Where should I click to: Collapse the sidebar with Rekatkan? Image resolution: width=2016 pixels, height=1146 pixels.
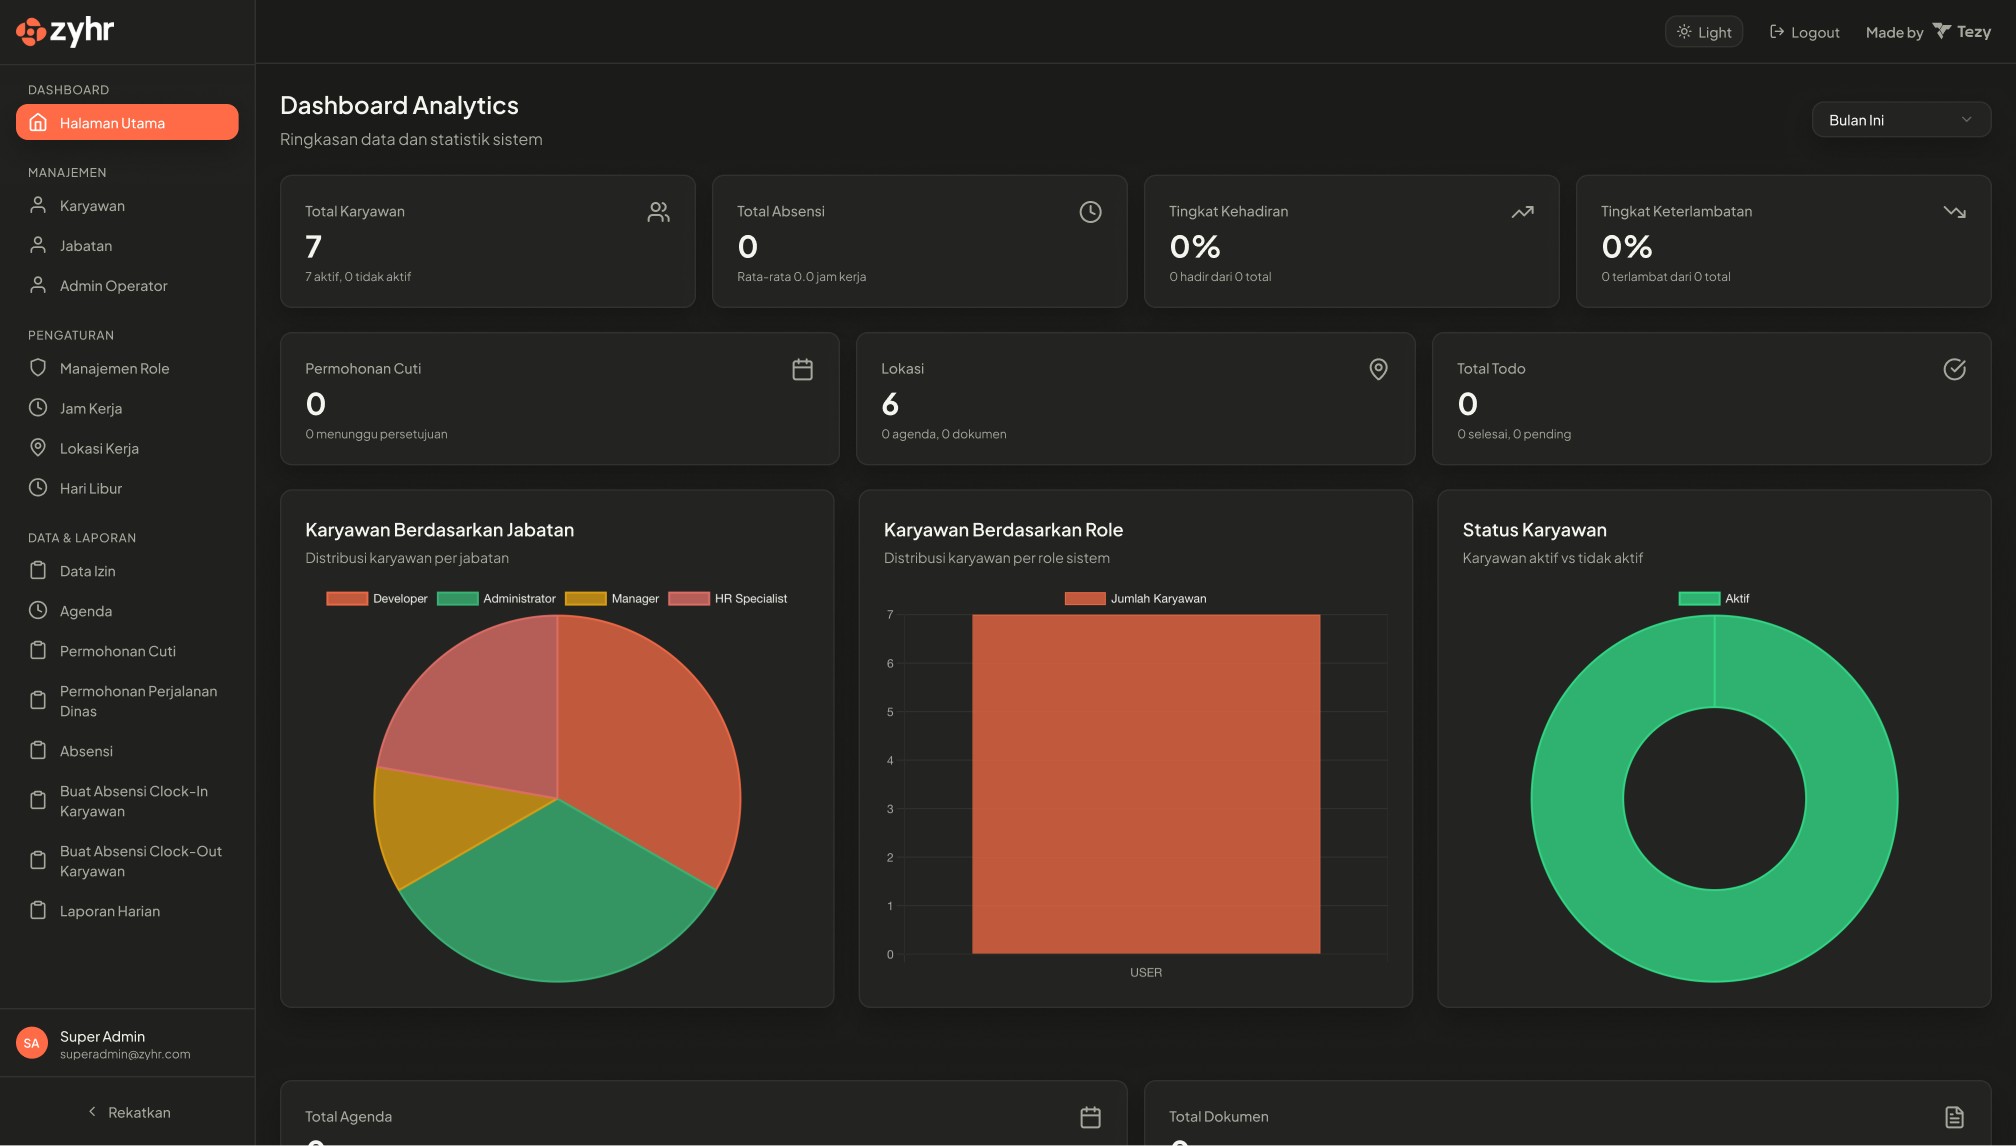(128, 1112)
